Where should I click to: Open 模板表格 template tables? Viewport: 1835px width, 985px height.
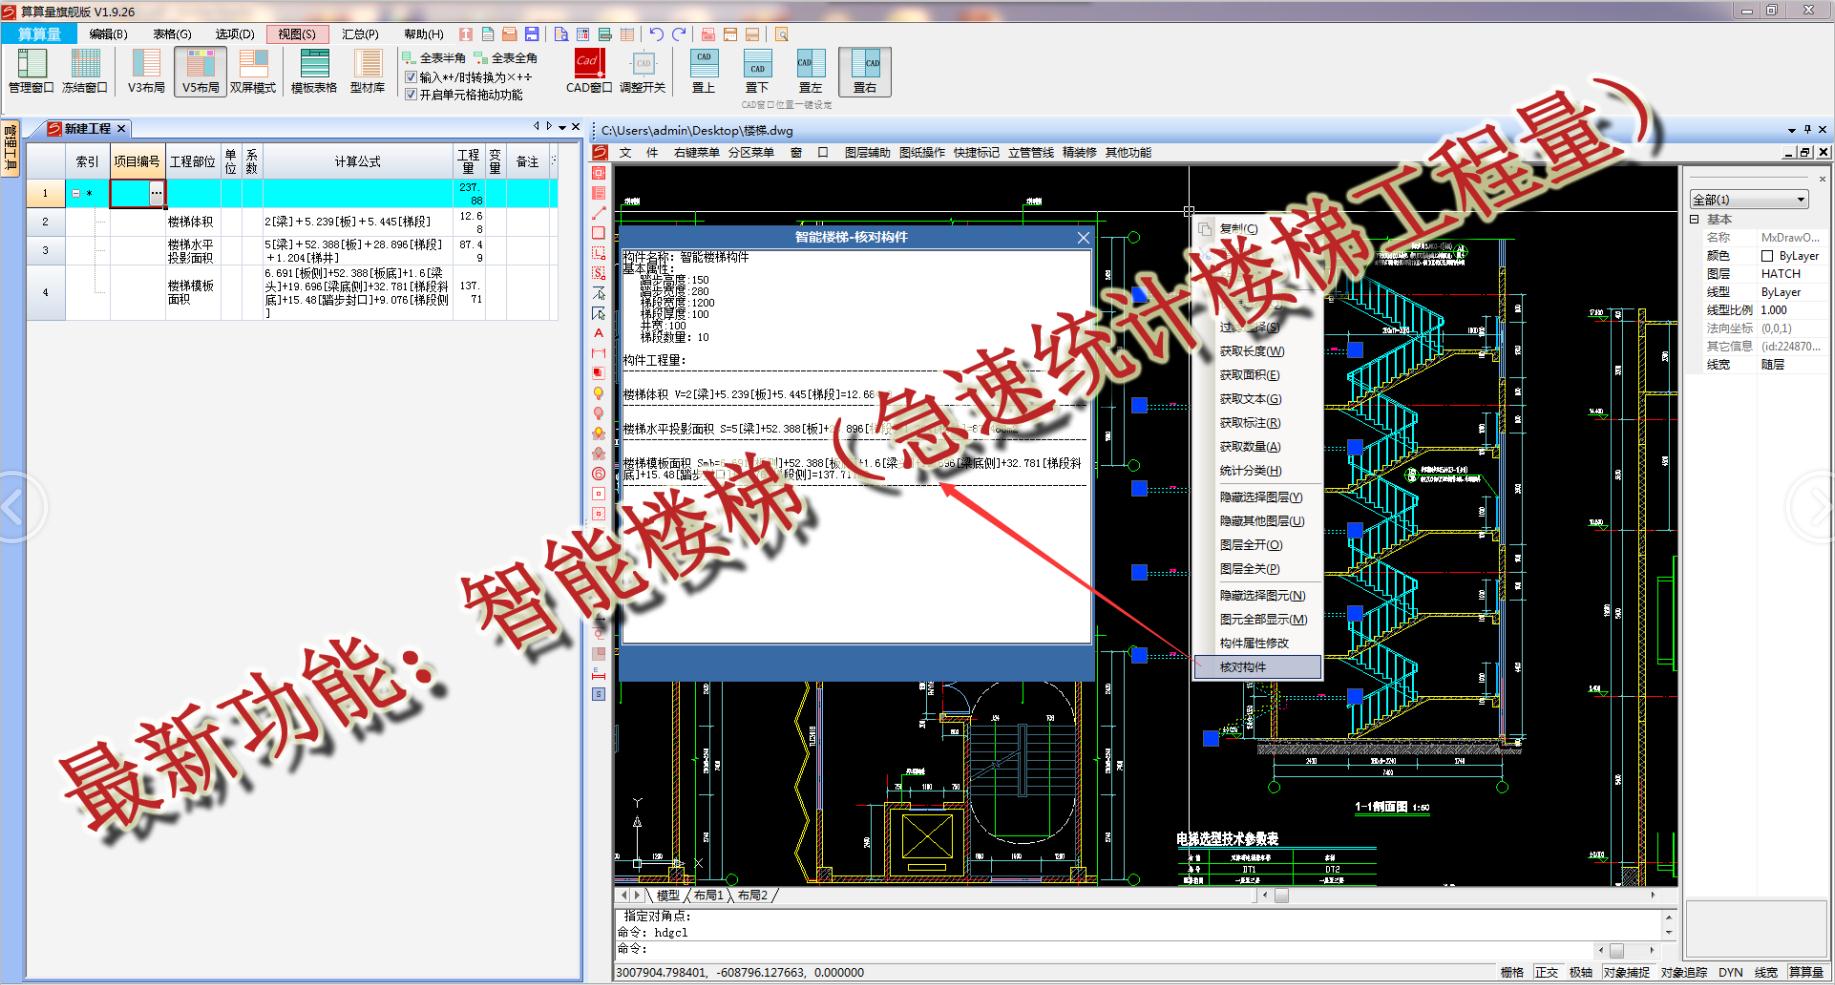(x=314, y=71)
